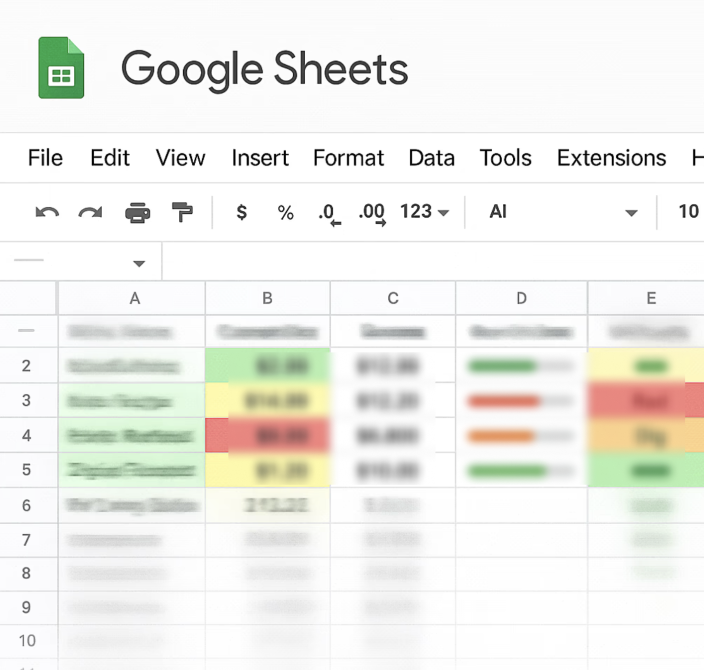Image resolution: width=704 pixels, height=670 pixels.
Task: Select row 3 header
Action: (29, 400)
